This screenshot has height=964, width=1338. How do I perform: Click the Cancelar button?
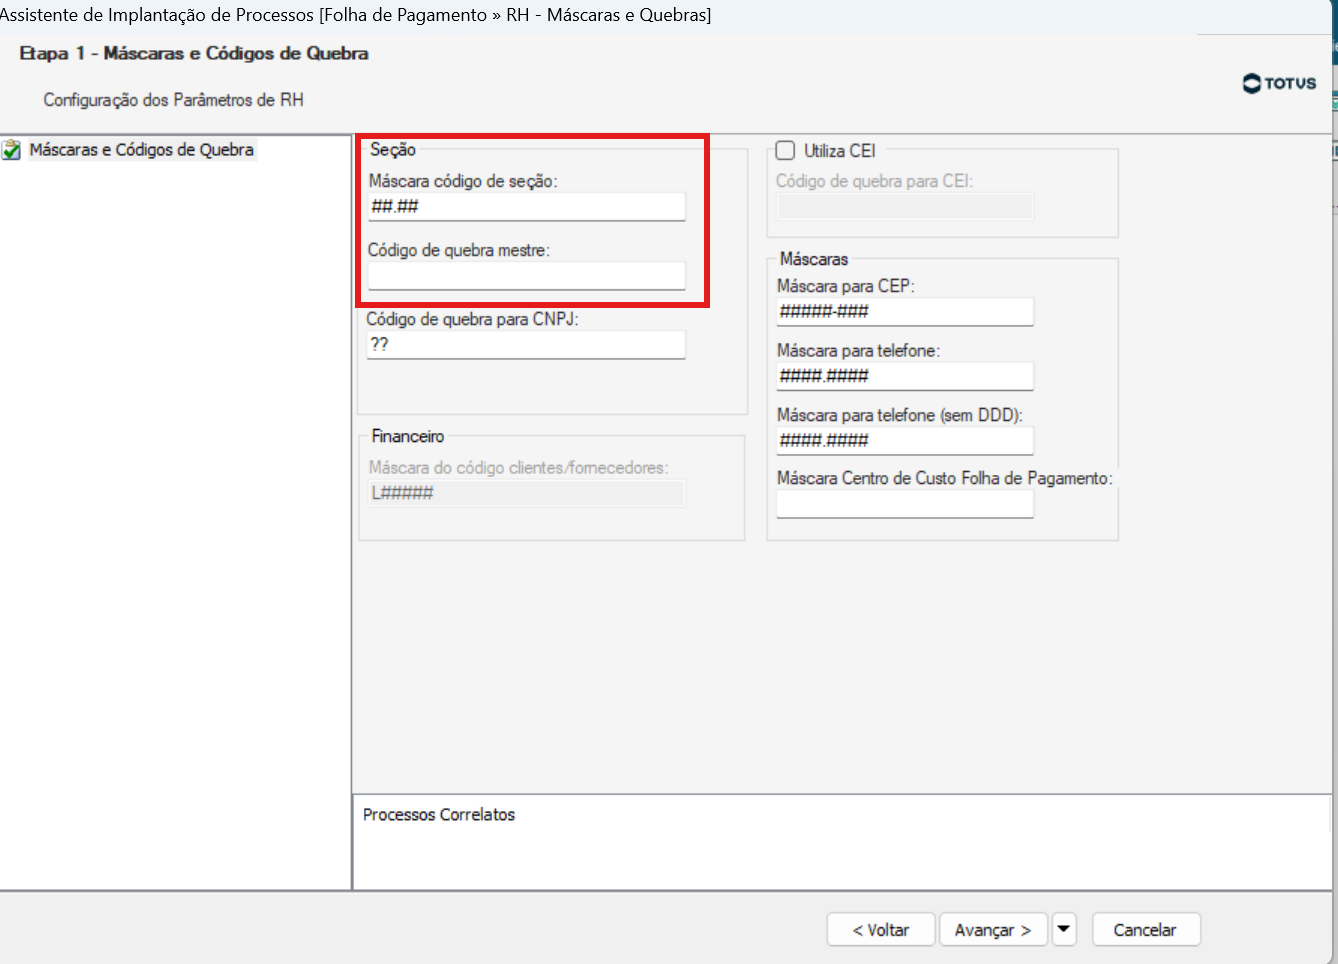[1146, 930]
